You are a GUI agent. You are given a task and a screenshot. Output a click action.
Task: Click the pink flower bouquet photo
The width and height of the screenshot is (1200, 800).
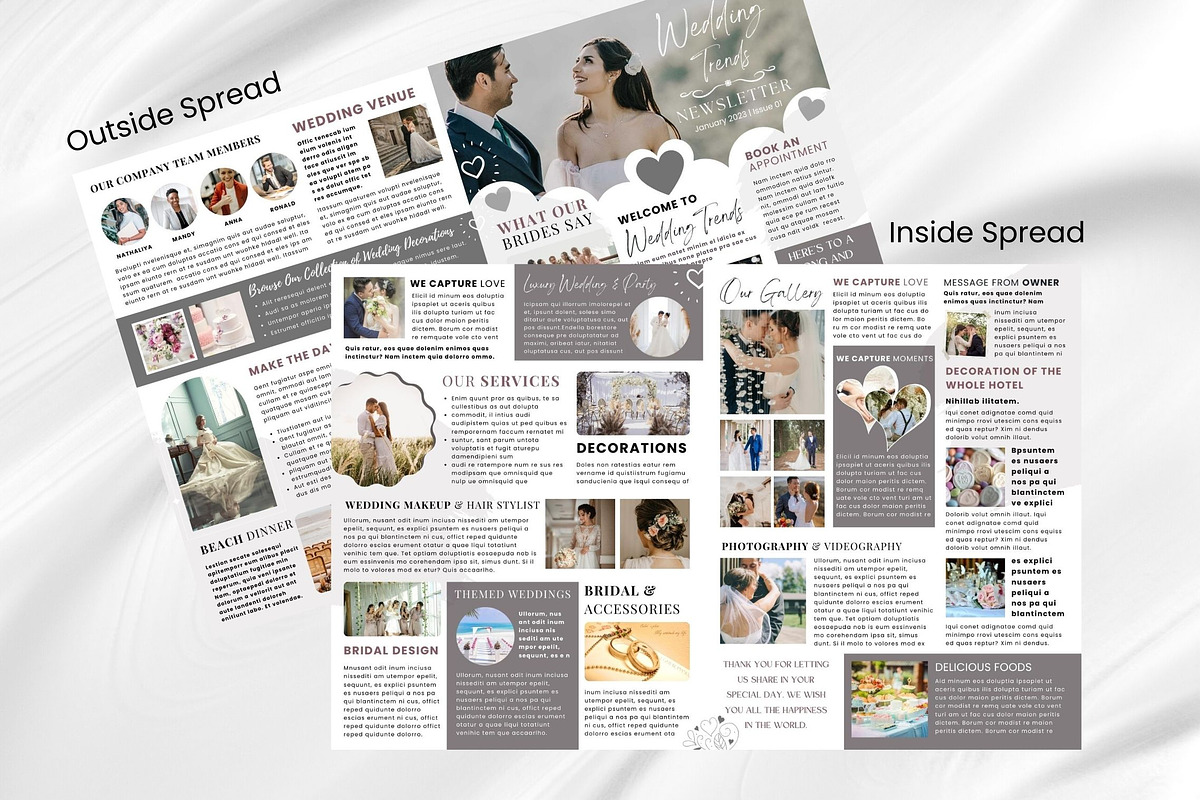tap(164, 341)
